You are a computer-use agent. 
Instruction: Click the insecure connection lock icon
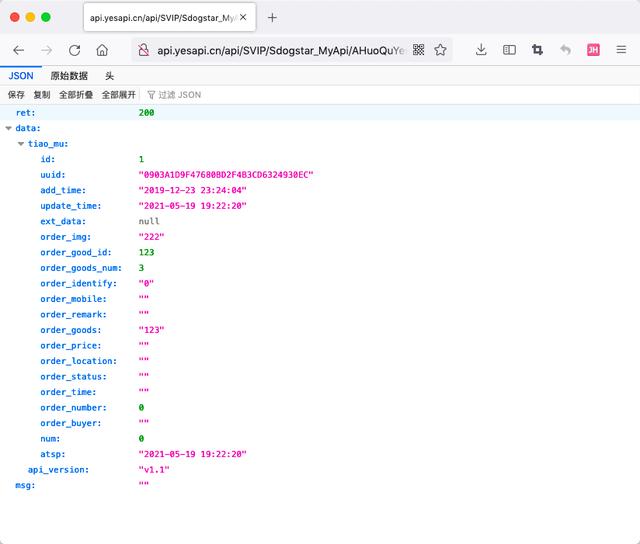tap(143, 50)
